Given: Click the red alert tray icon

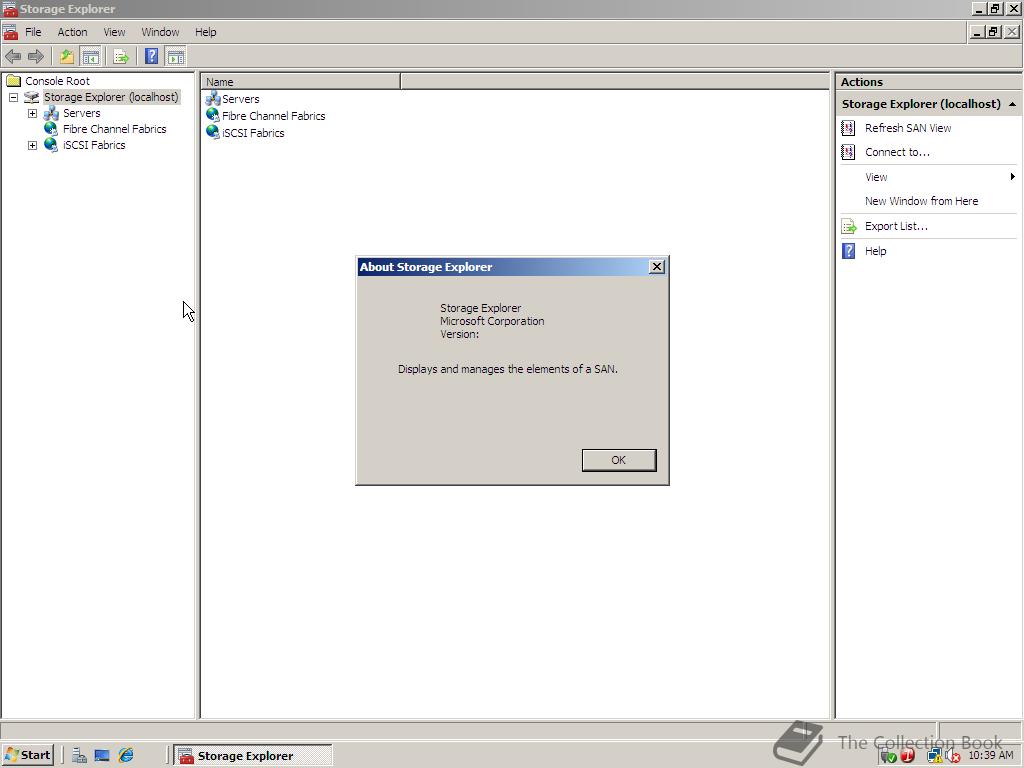Looking at the screenshot, I should point(907,756).
